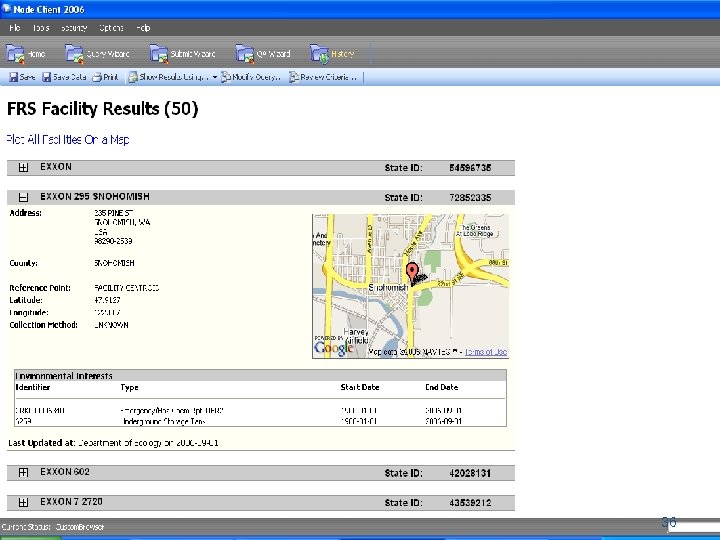The height and width of the screenshot is (540, 720).
Task: Open the File menu
Action: (x=16, y=27)
